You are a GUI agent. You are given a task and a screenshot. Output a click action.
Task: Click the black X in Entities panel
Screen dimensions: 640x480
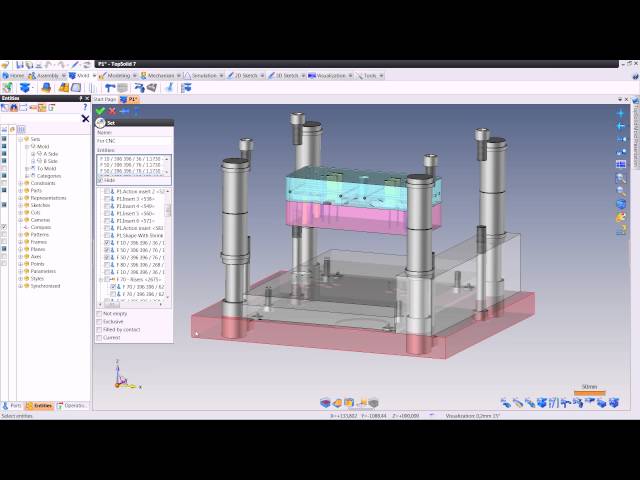click(85, 119)
